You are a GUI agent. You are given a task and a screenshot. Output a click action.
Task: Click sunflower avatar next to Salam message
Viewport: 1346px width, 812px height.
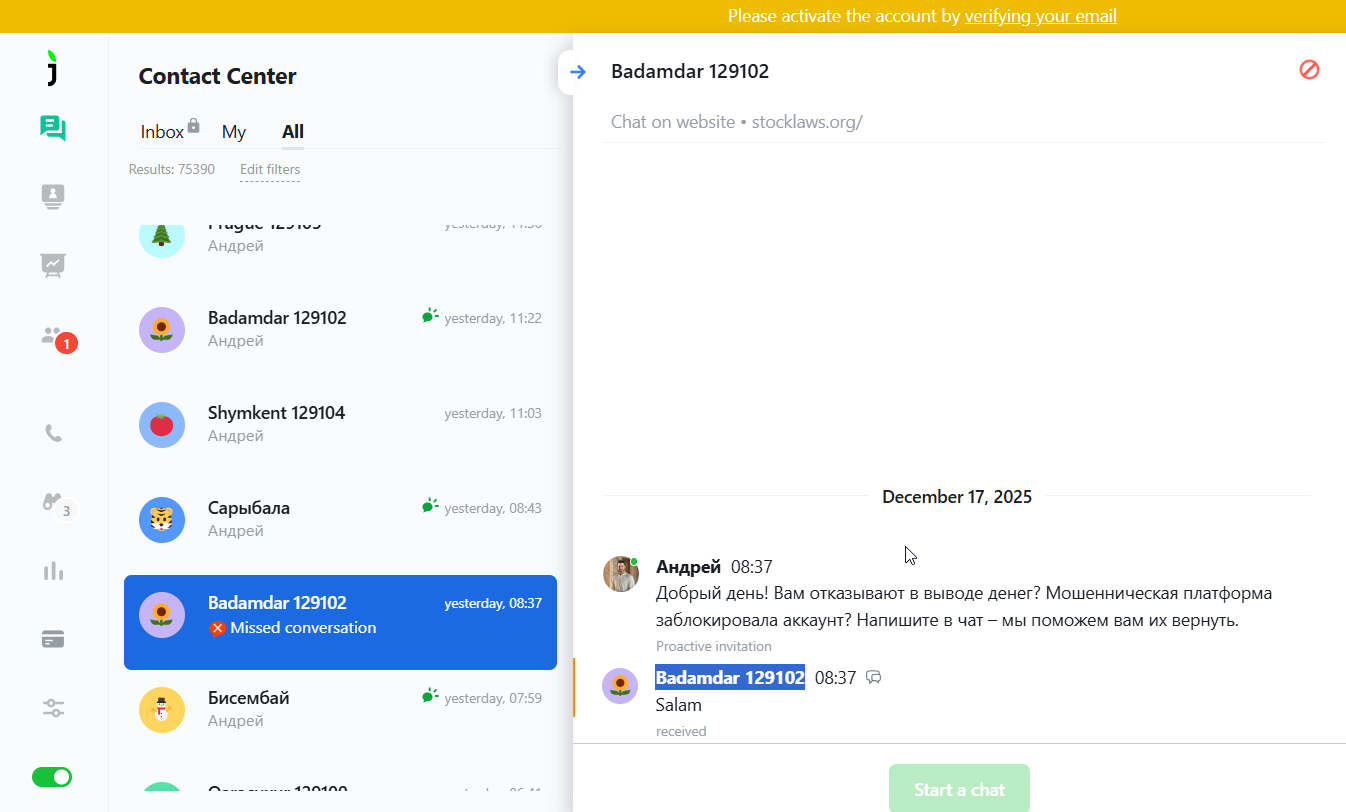tap(620, 686)
